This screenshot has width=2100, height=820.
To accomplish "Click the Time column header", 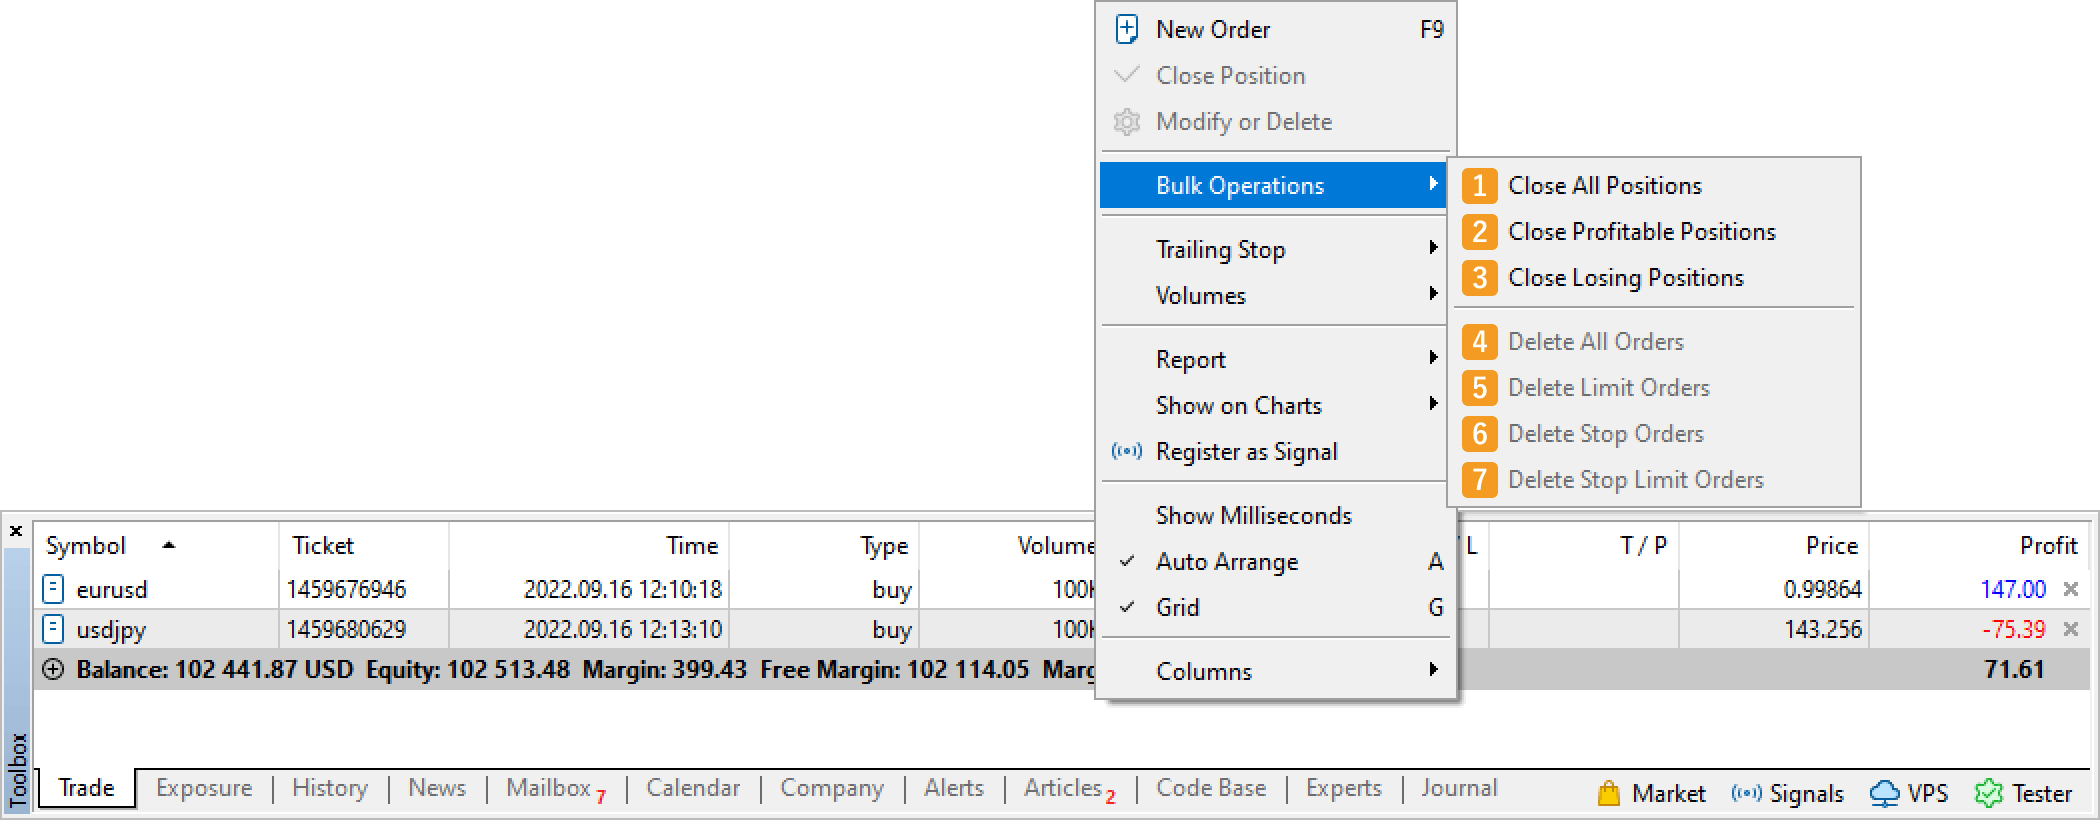I will pos(589,545).
